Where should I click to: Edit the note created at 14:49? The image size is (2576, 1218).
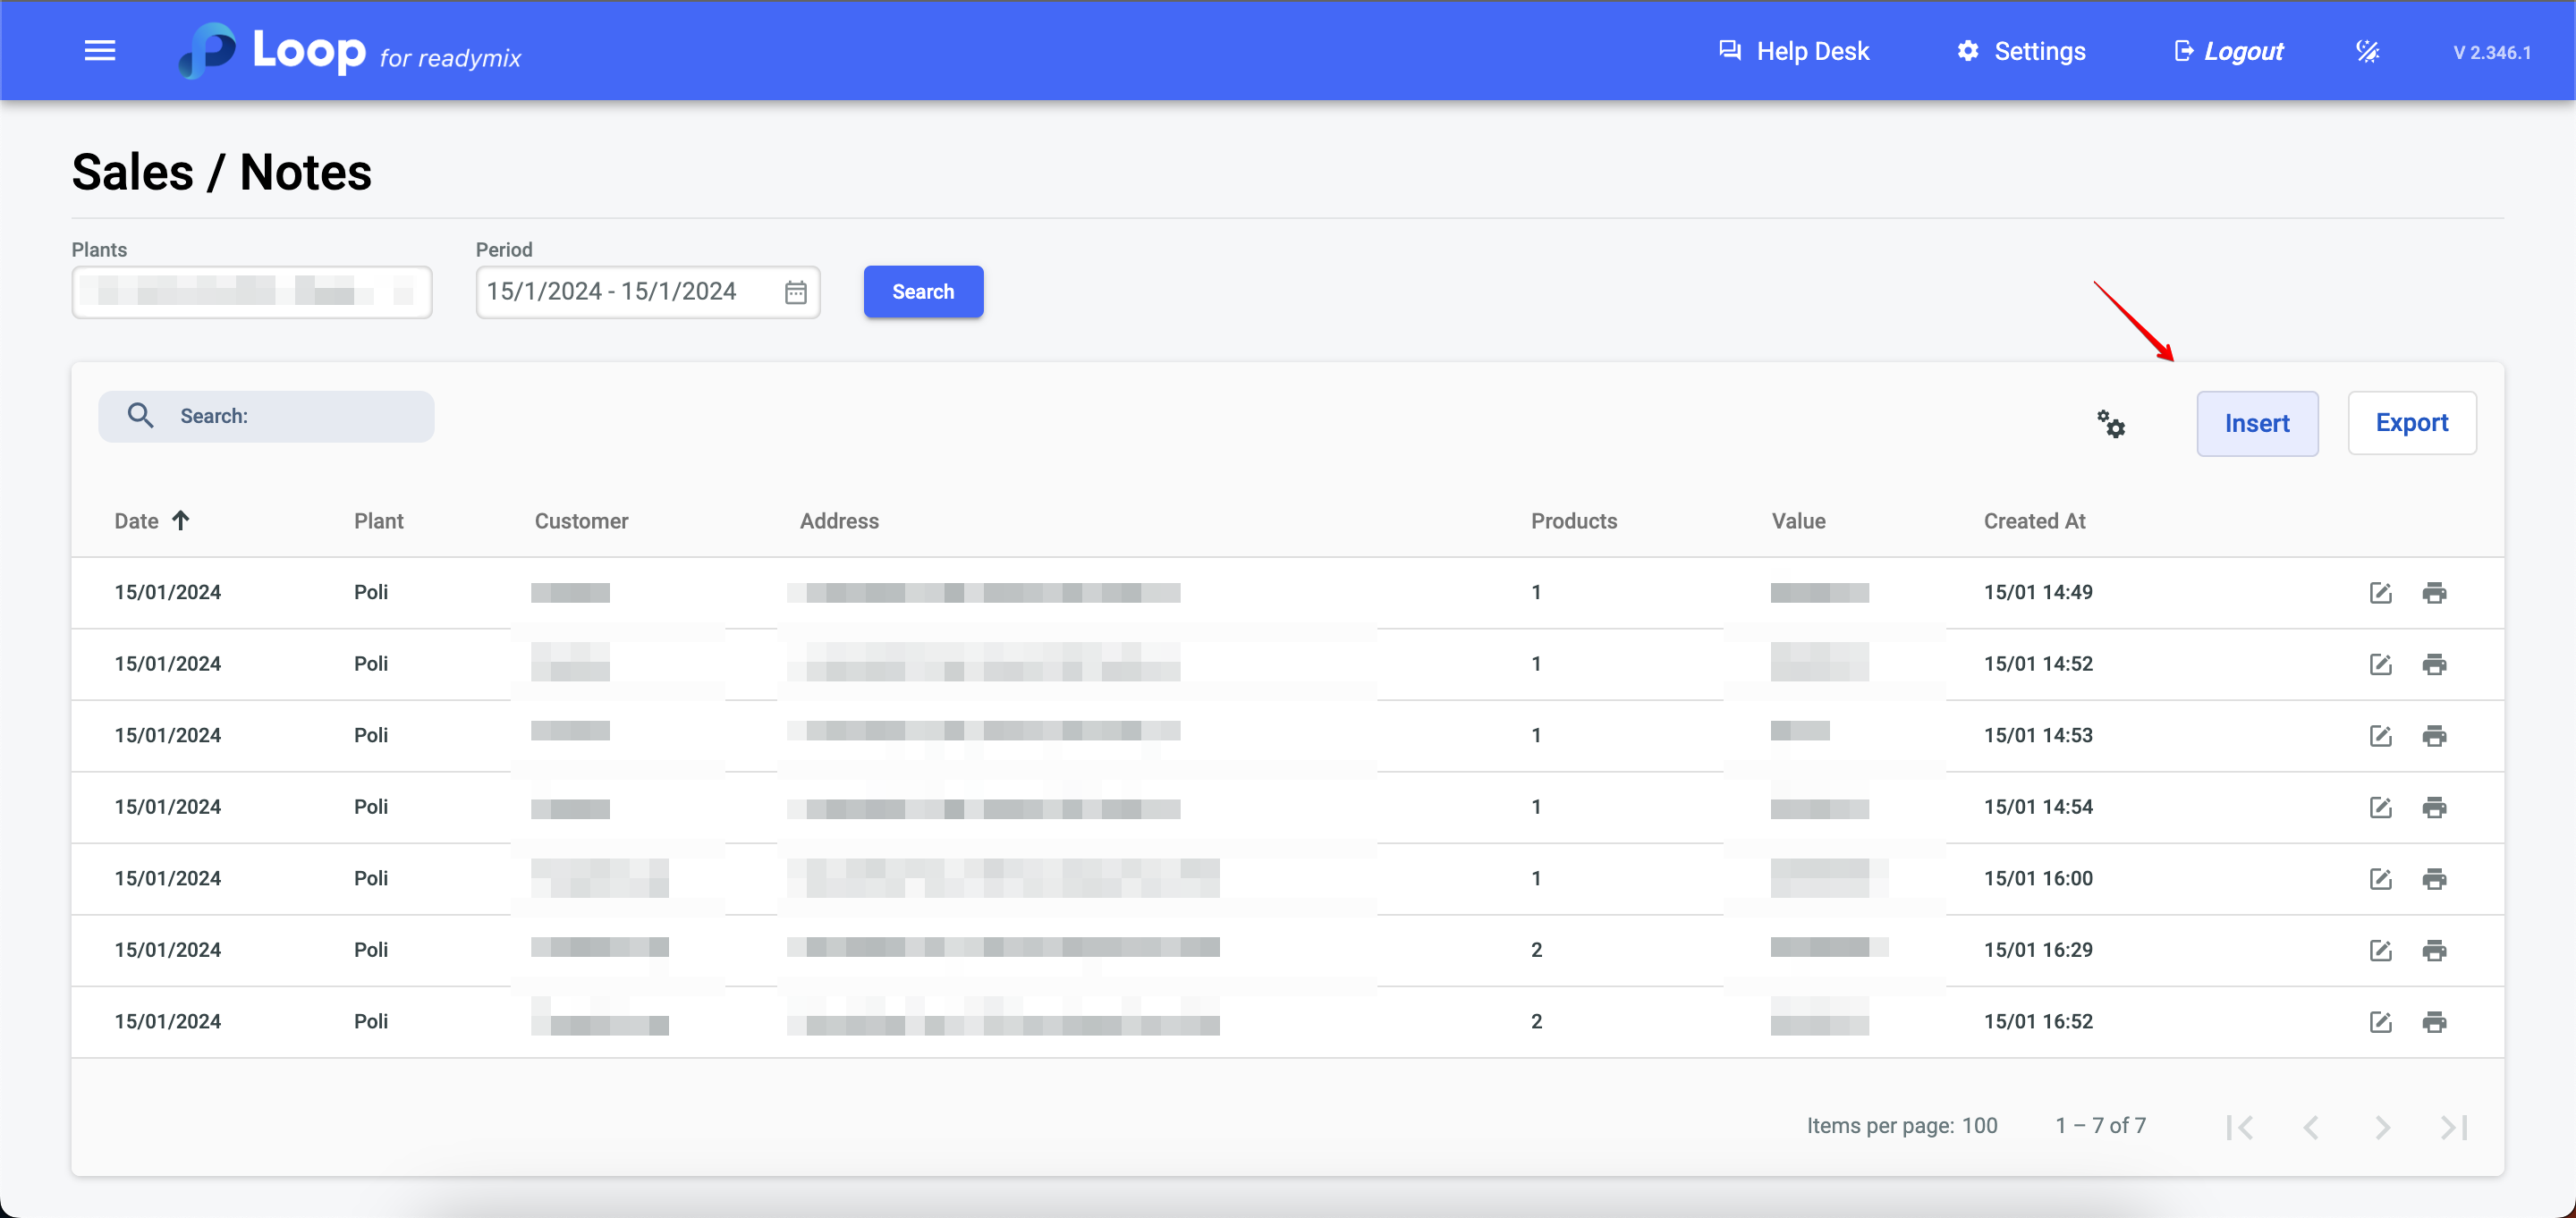(x=2380, y=593)
